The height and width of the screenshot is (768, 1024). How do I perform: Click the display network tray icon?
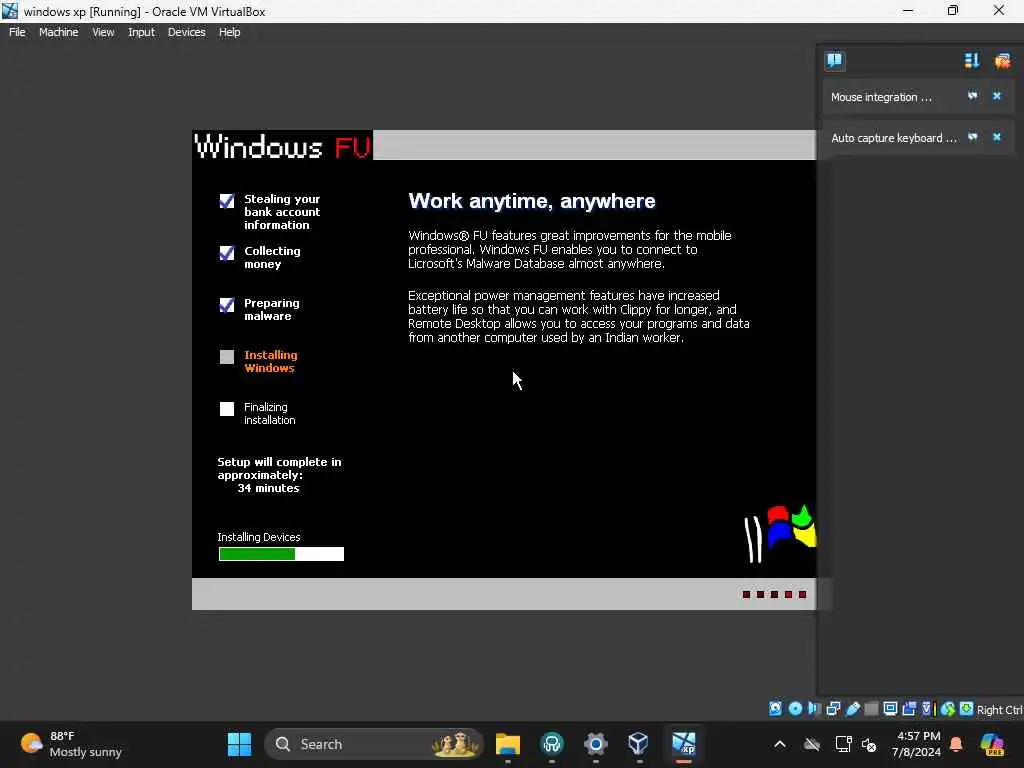tap(843, 744)
